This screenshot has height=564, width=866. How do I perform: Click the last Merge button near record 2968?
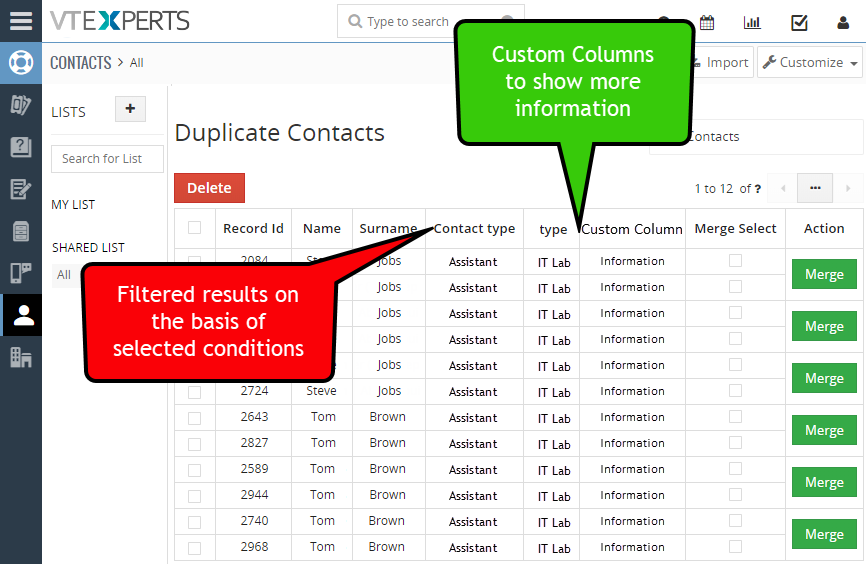pyautogui.click(x=824, y=534)
